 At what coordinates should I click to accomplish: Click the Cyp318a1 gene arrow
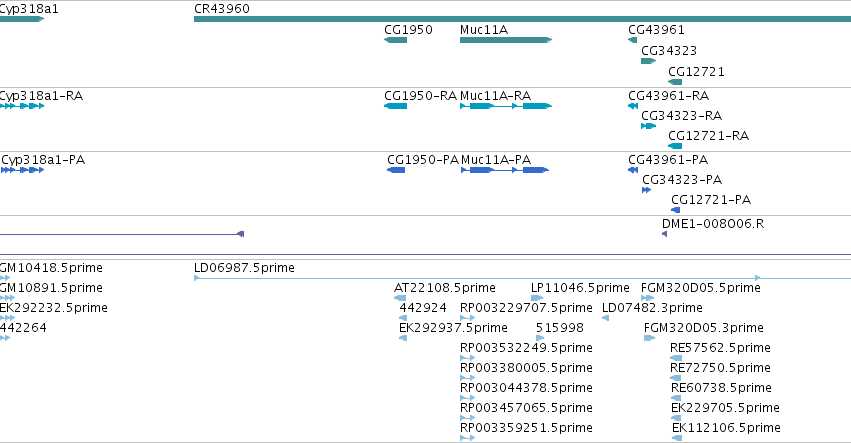tap(22, 19)
